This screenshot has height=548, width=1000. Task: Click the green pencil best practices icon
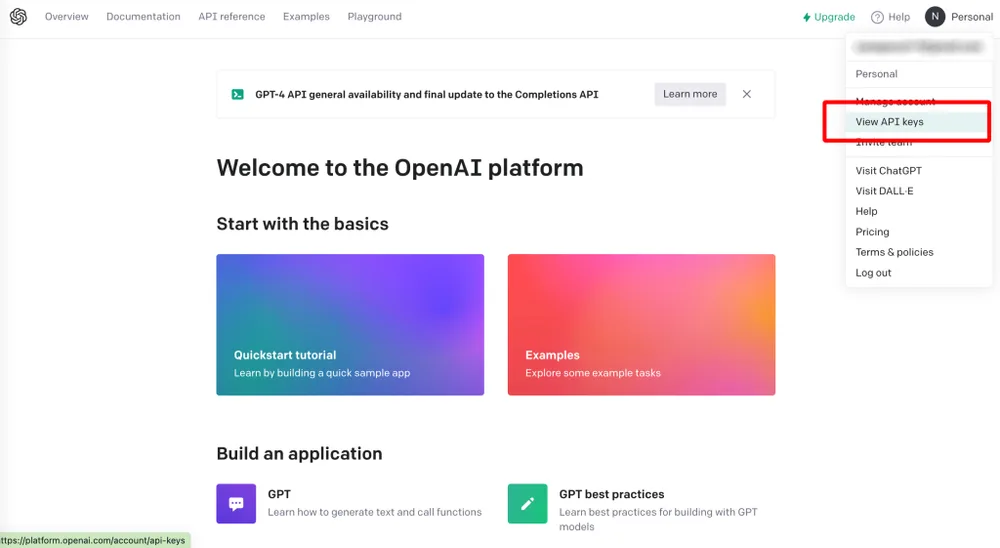527,504
